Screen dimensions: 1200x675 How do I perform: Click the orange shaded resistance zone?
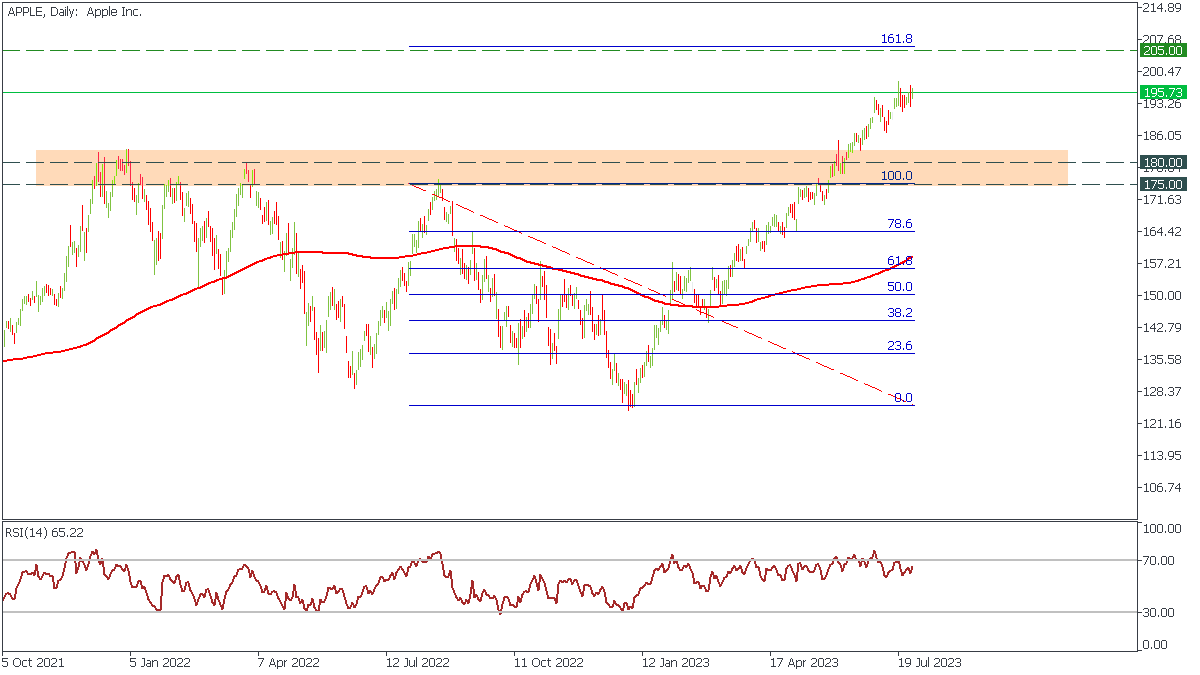[x=550, y=168]
